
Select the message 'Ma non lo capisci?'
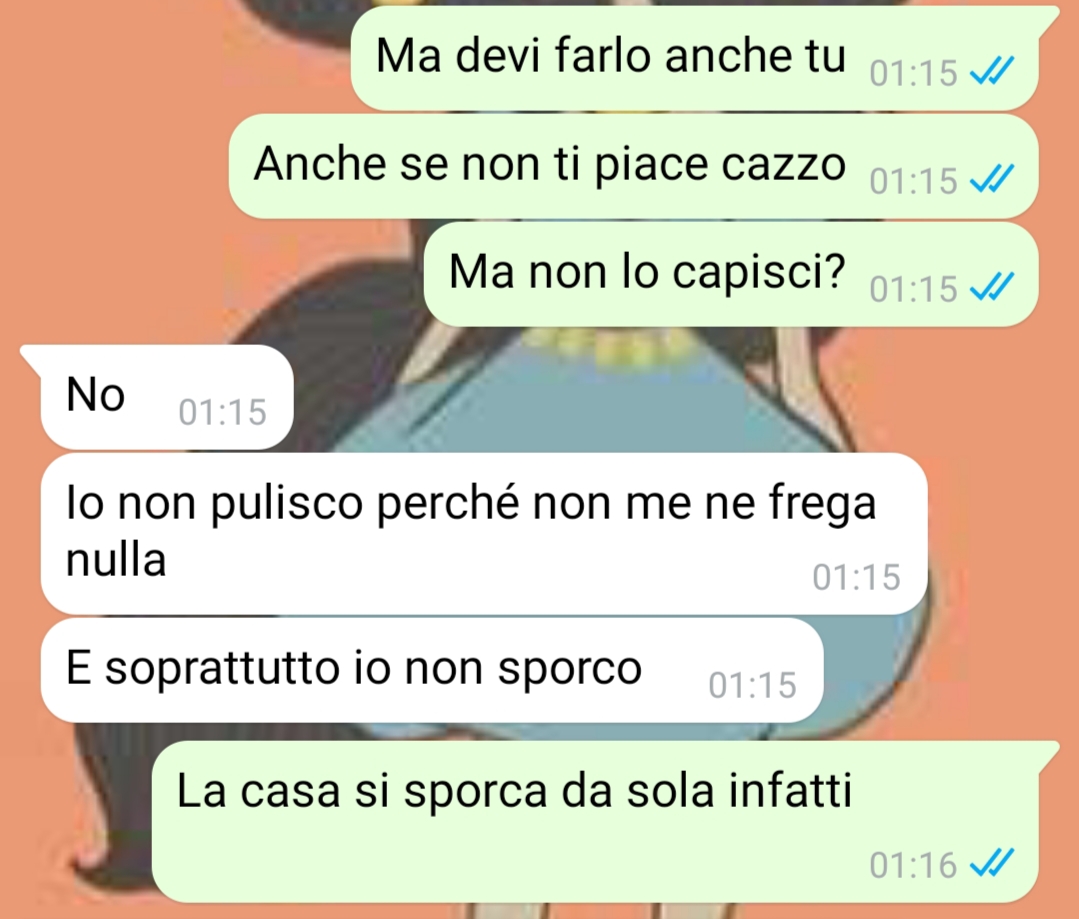tap(731, 274)
